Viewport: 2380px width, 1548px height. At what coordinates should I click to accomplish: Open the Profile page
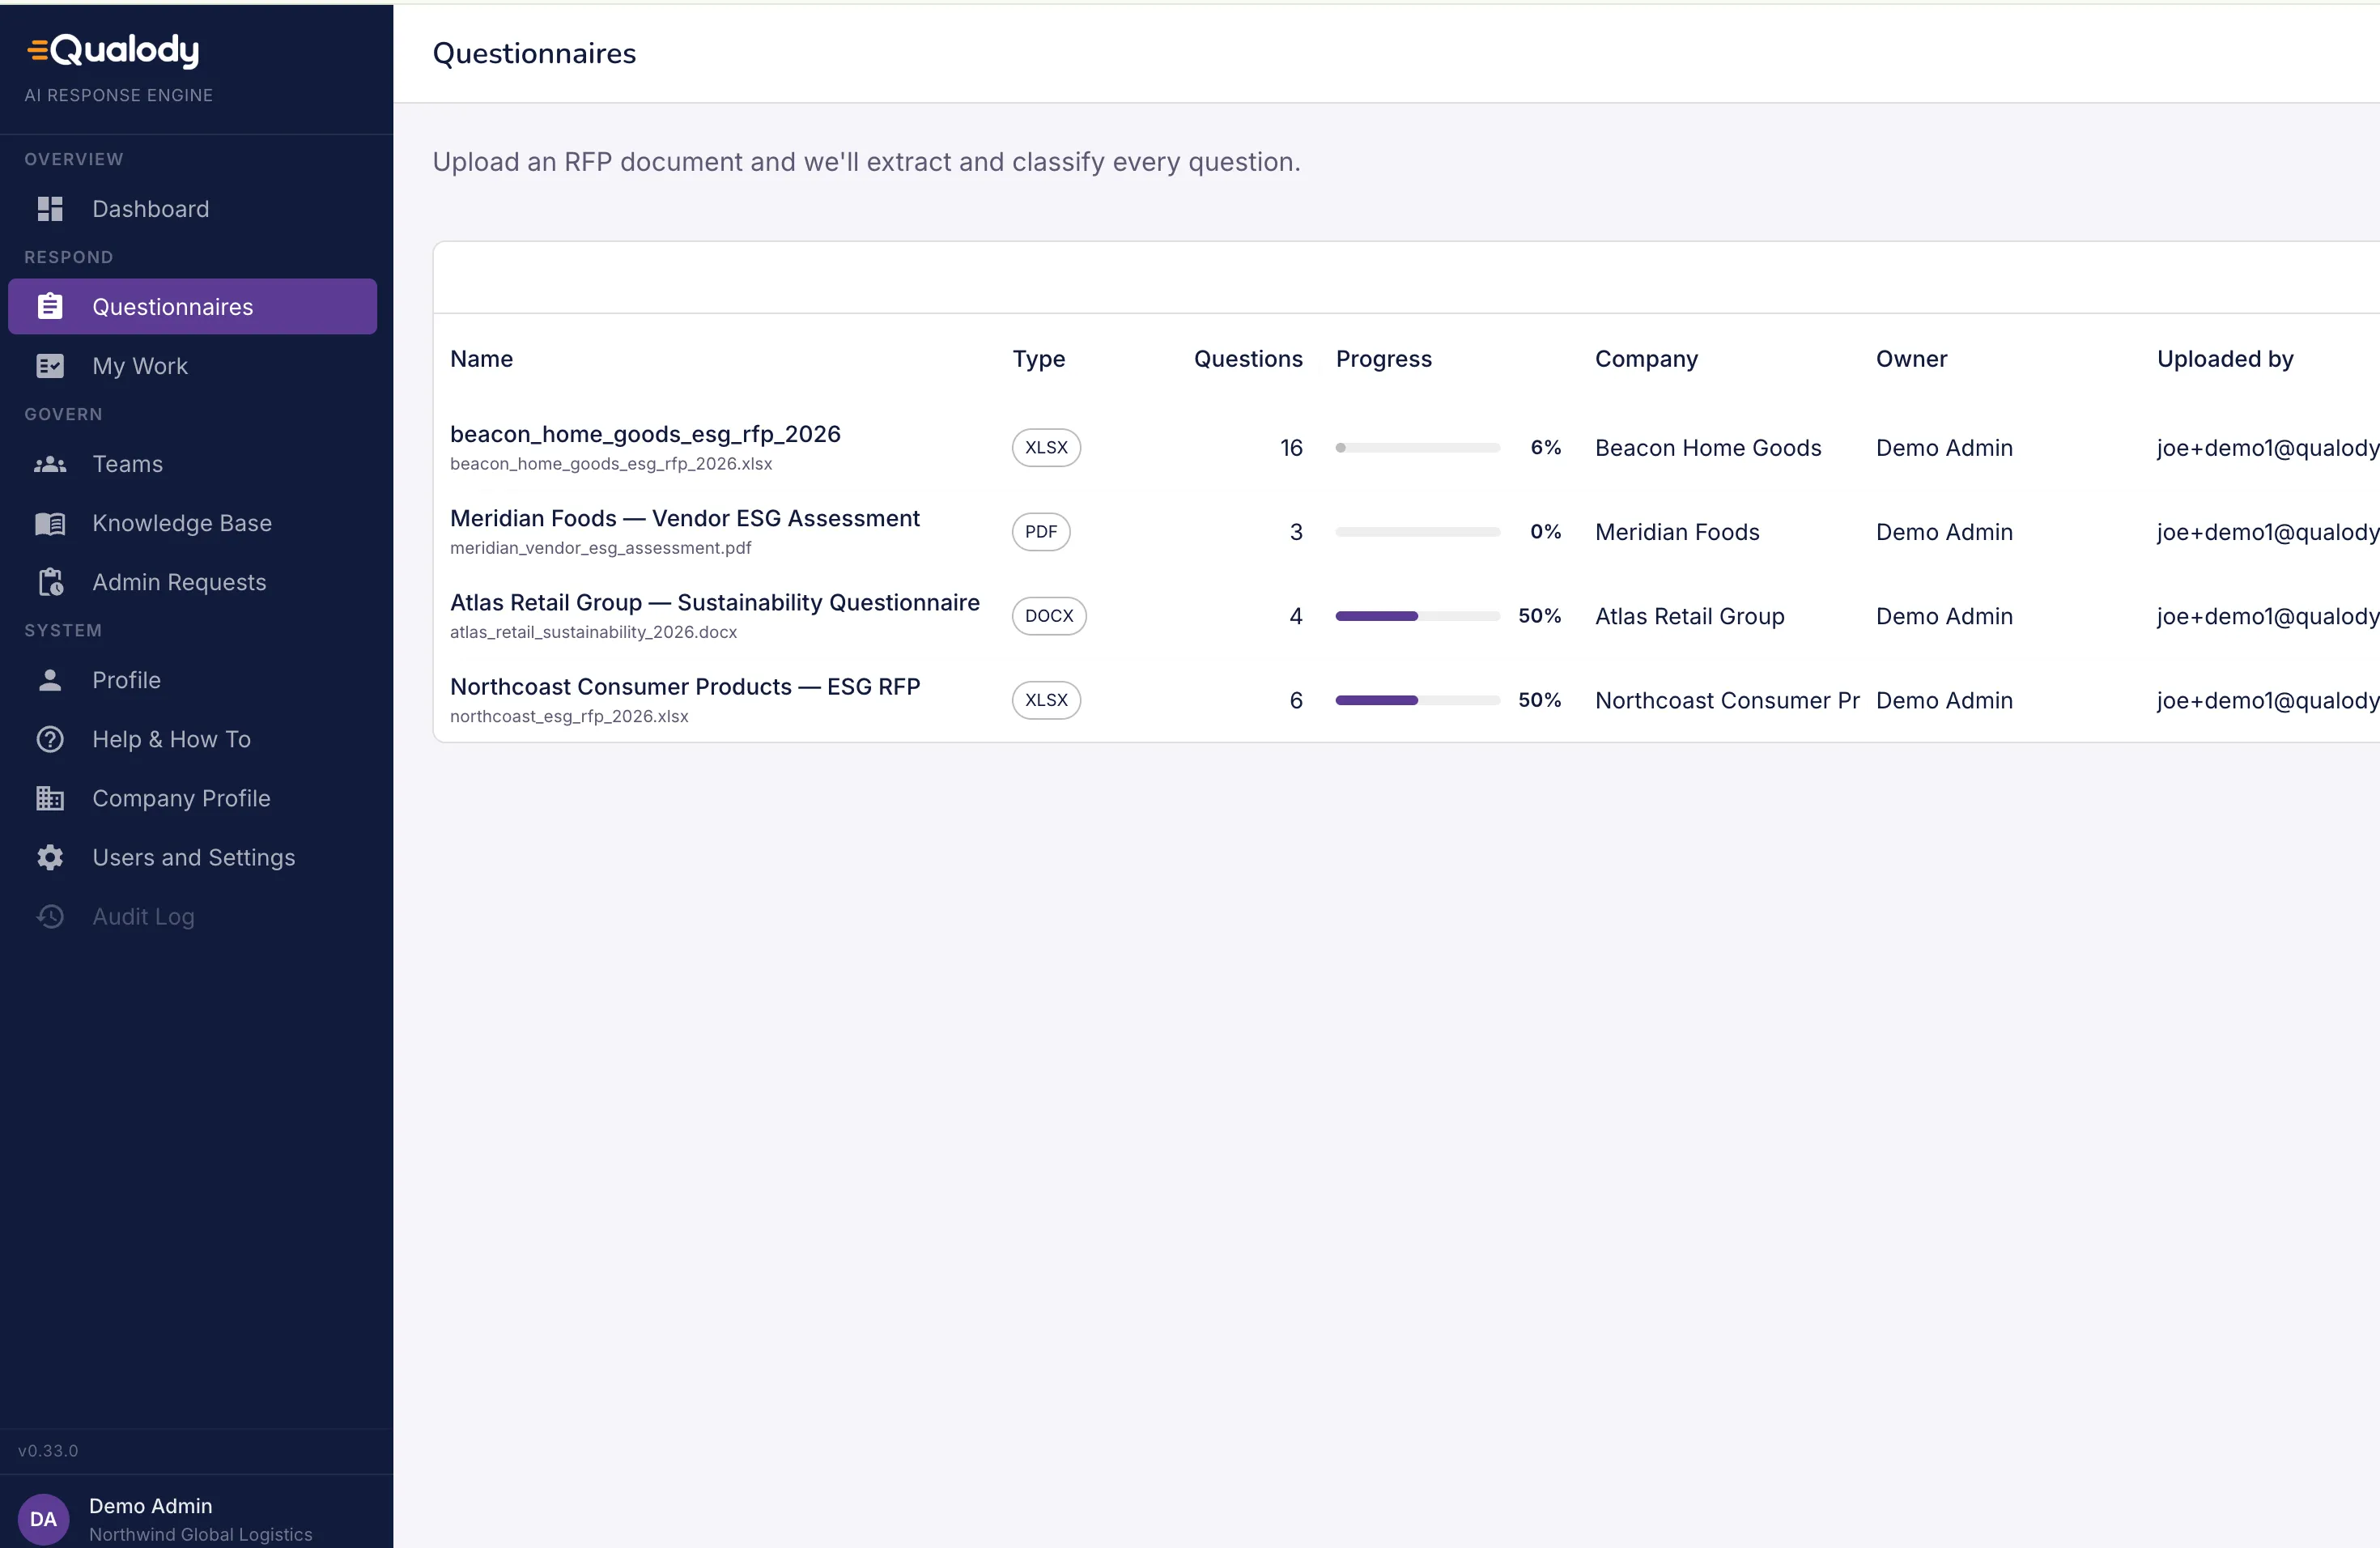192,680
